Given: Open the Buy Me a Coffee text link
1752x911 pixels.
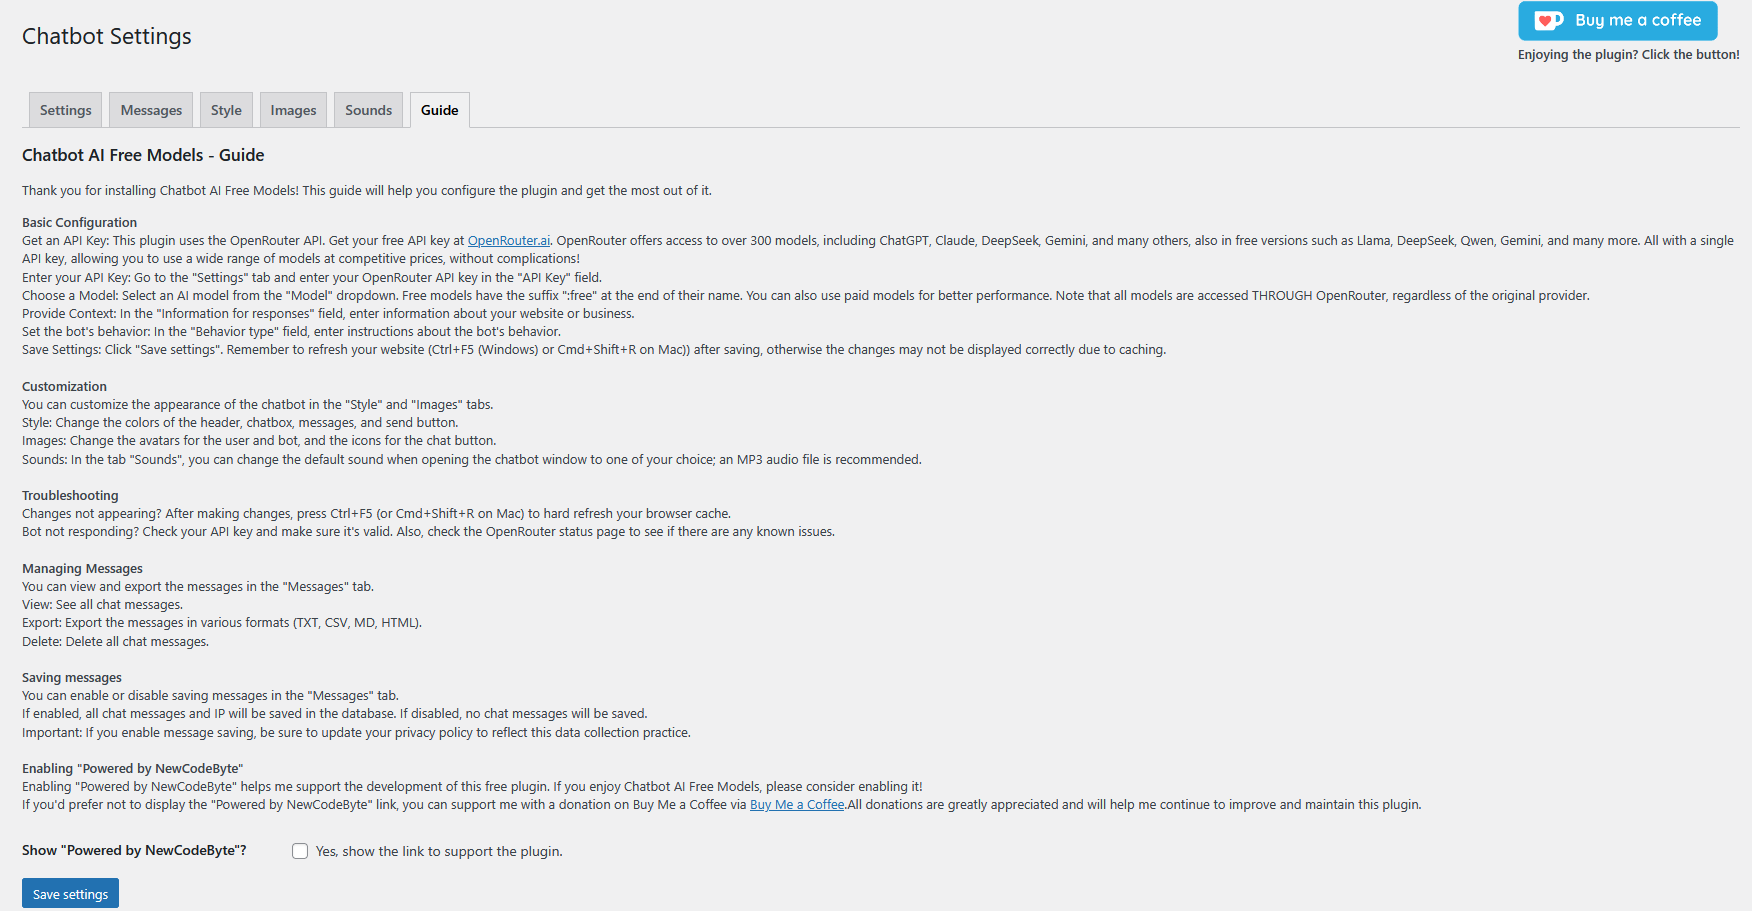Looking at the screenshot, I should 797,805.
